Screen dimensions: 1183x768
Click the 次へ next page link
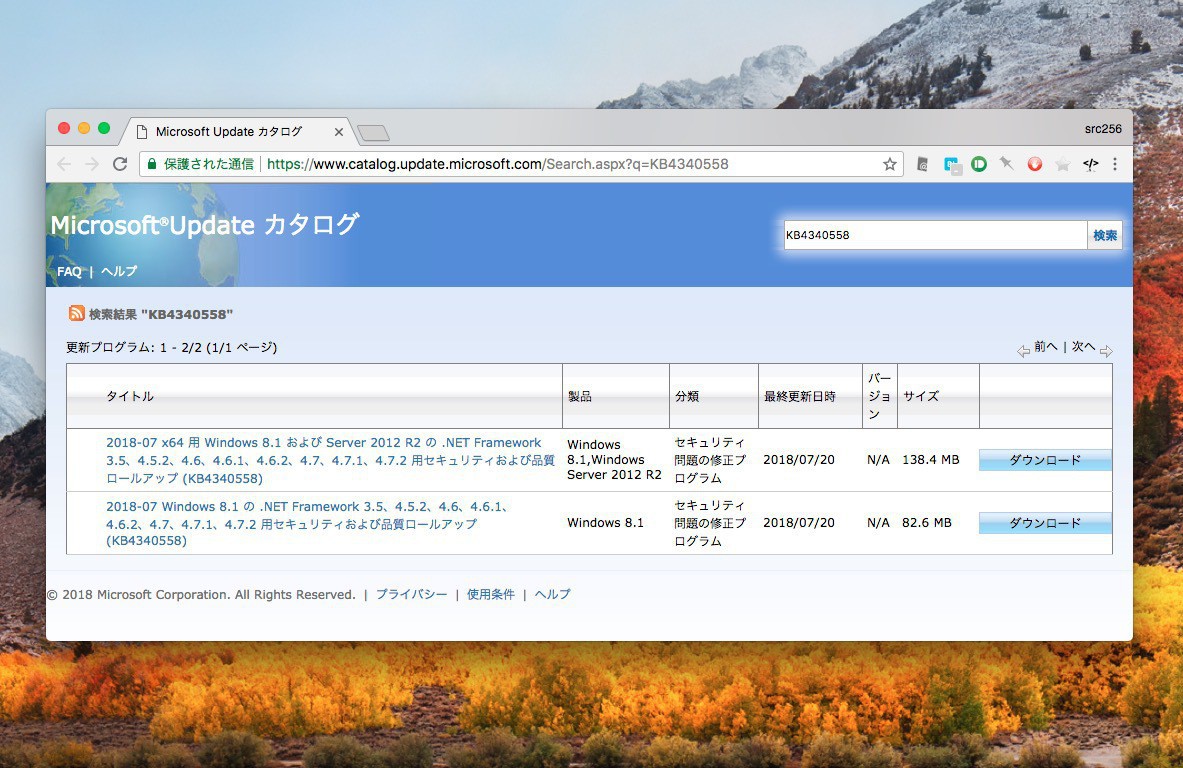(1083, 346)
